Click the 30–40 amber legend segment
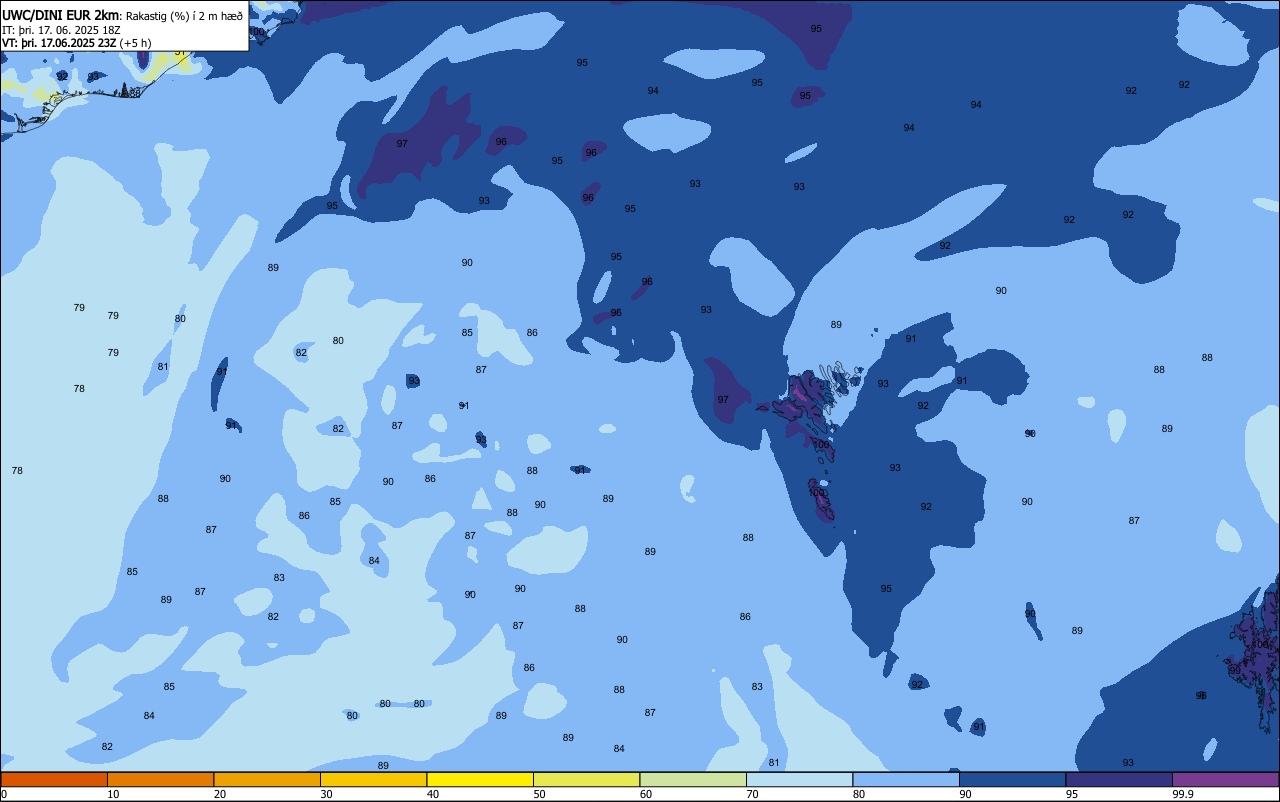Image resolution: width=1280 pixels, height=802 pixels. (373, 779)
